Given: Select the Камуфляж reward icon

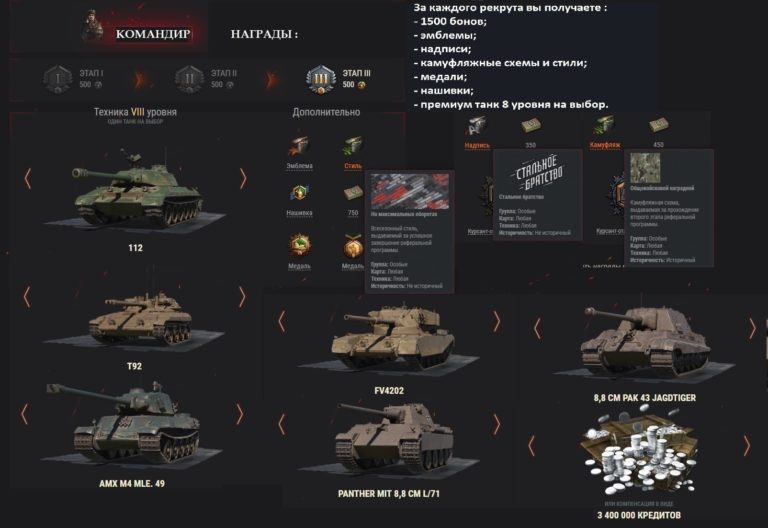Looking at the screenshot, I should tap(604, 127).
